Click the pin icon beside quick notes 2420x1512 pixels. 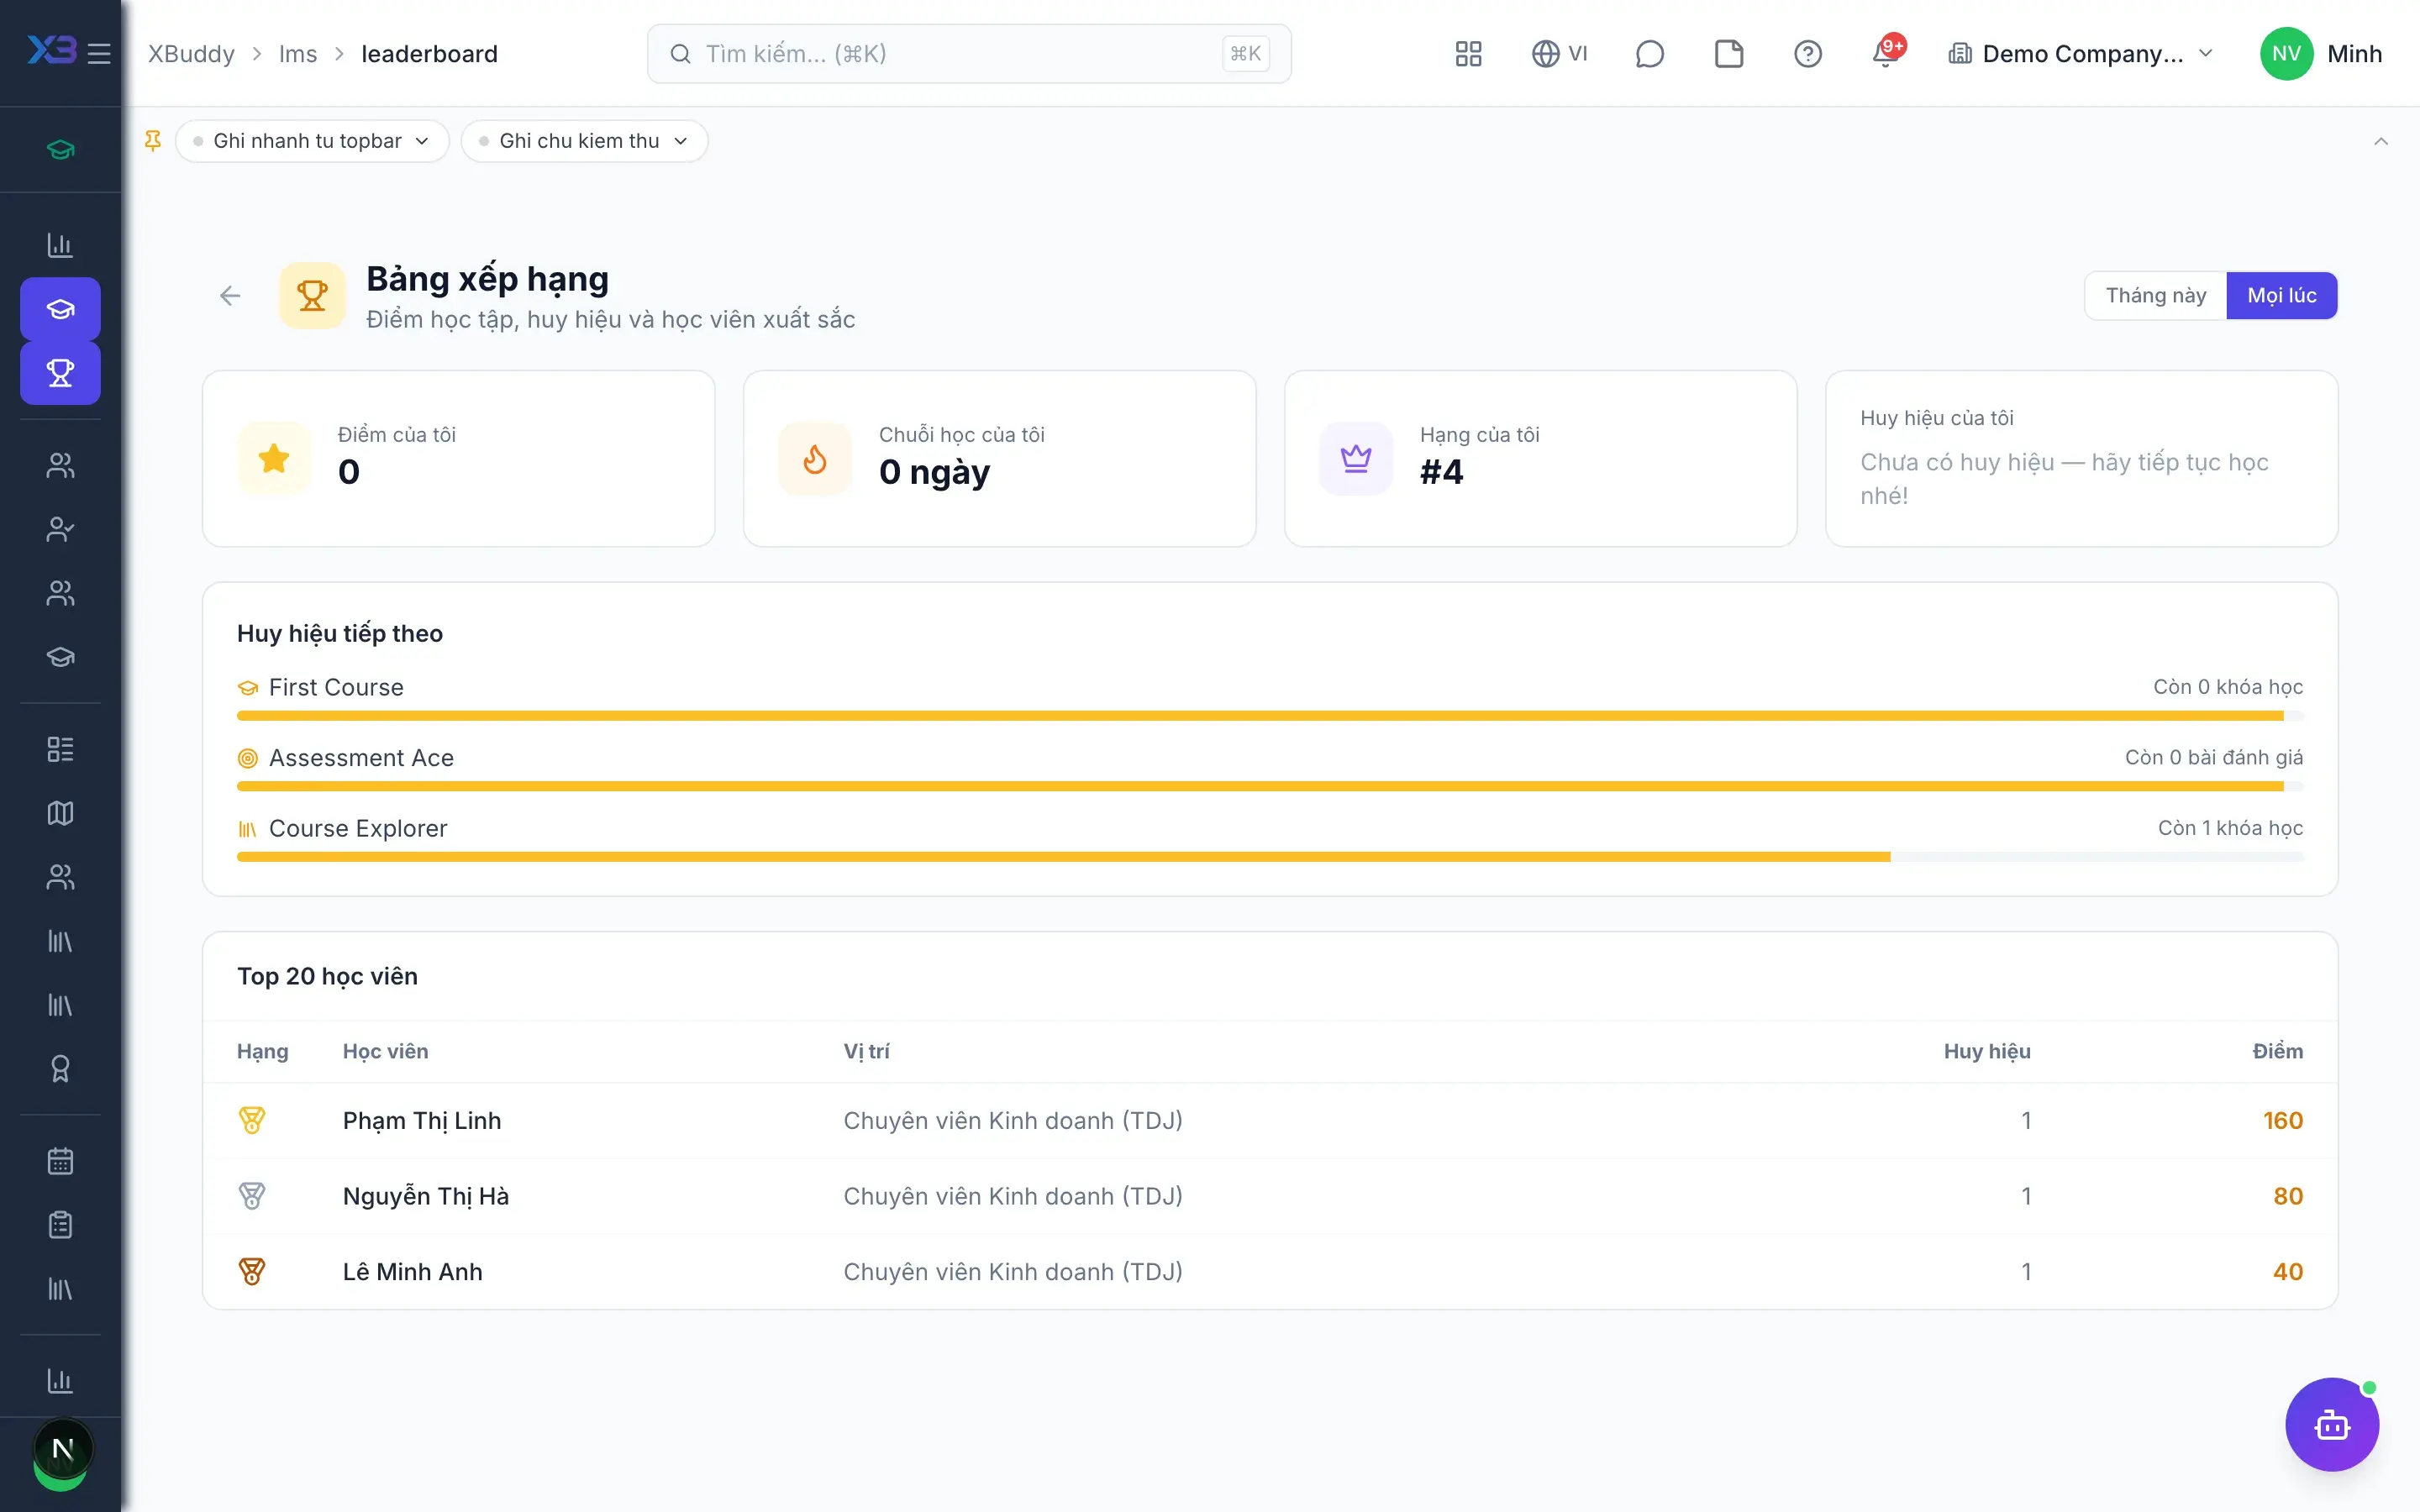click(x=153, y=141)
